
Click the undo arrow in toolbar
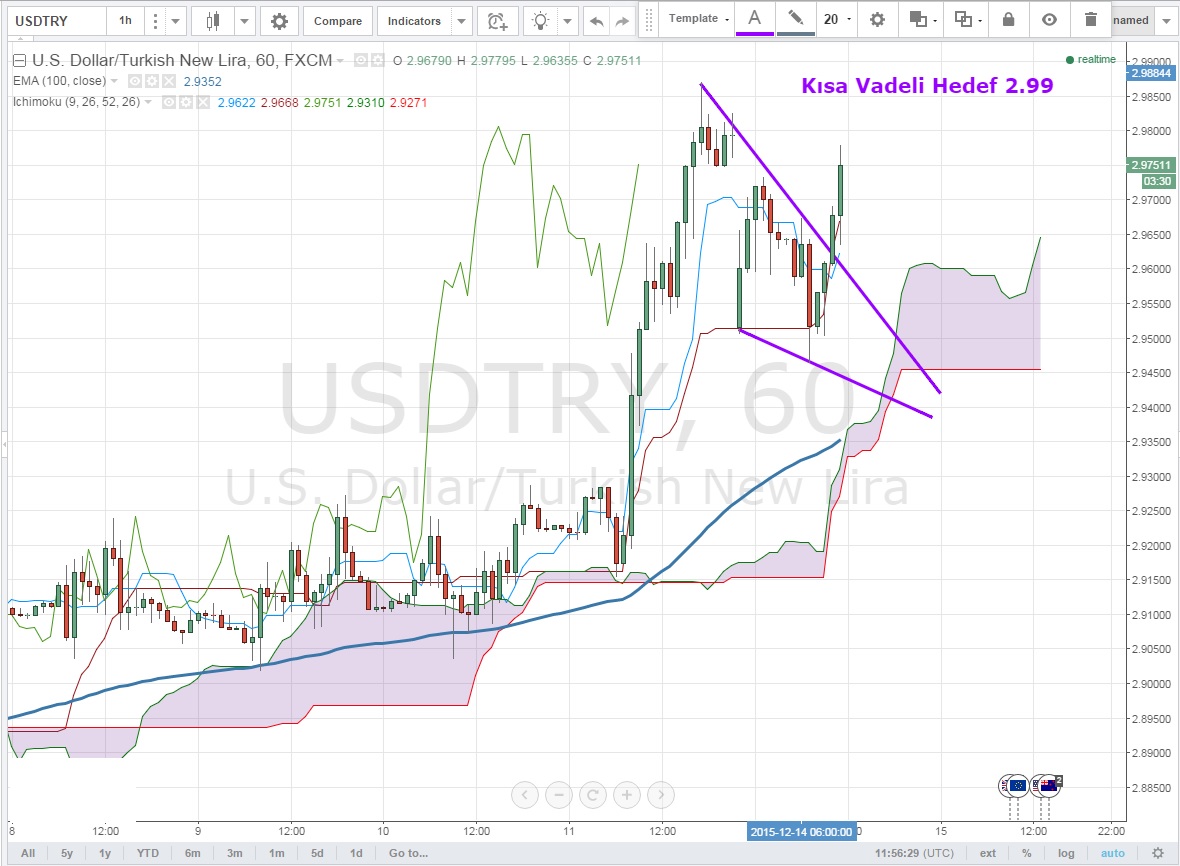596,21
